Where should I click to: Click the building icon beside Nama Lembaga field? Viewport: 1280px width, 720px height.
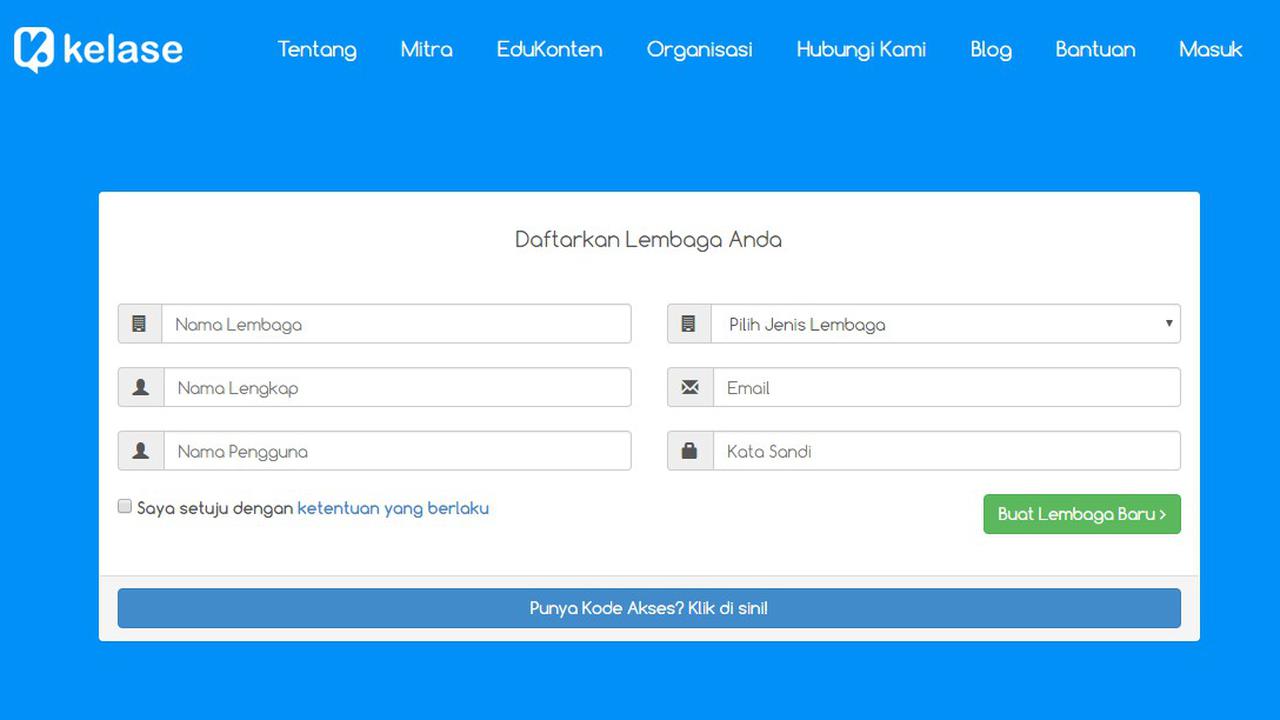(x=139, y=323)
